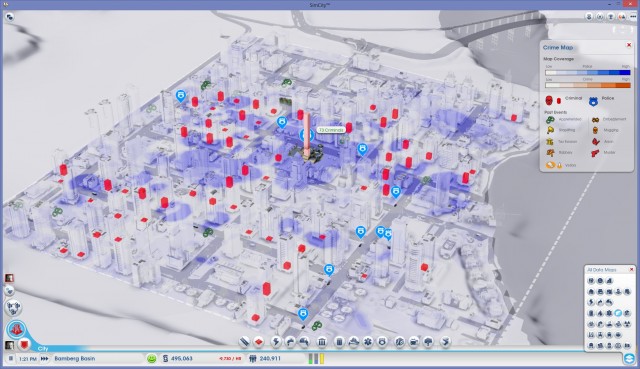Click the Bamberg Basin city name

click(75, 359)
